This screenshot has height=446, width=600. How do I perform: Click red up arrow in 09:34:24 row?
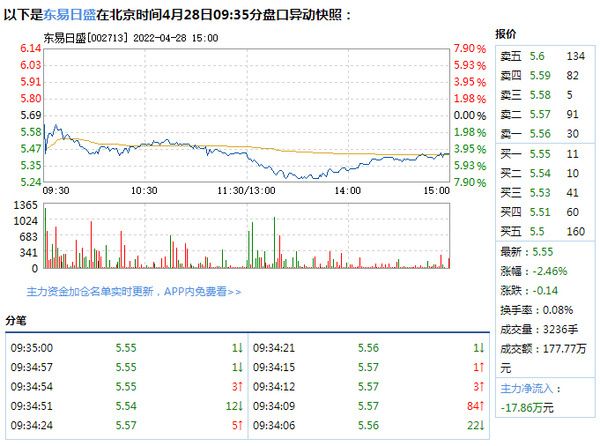pos(240,424)
